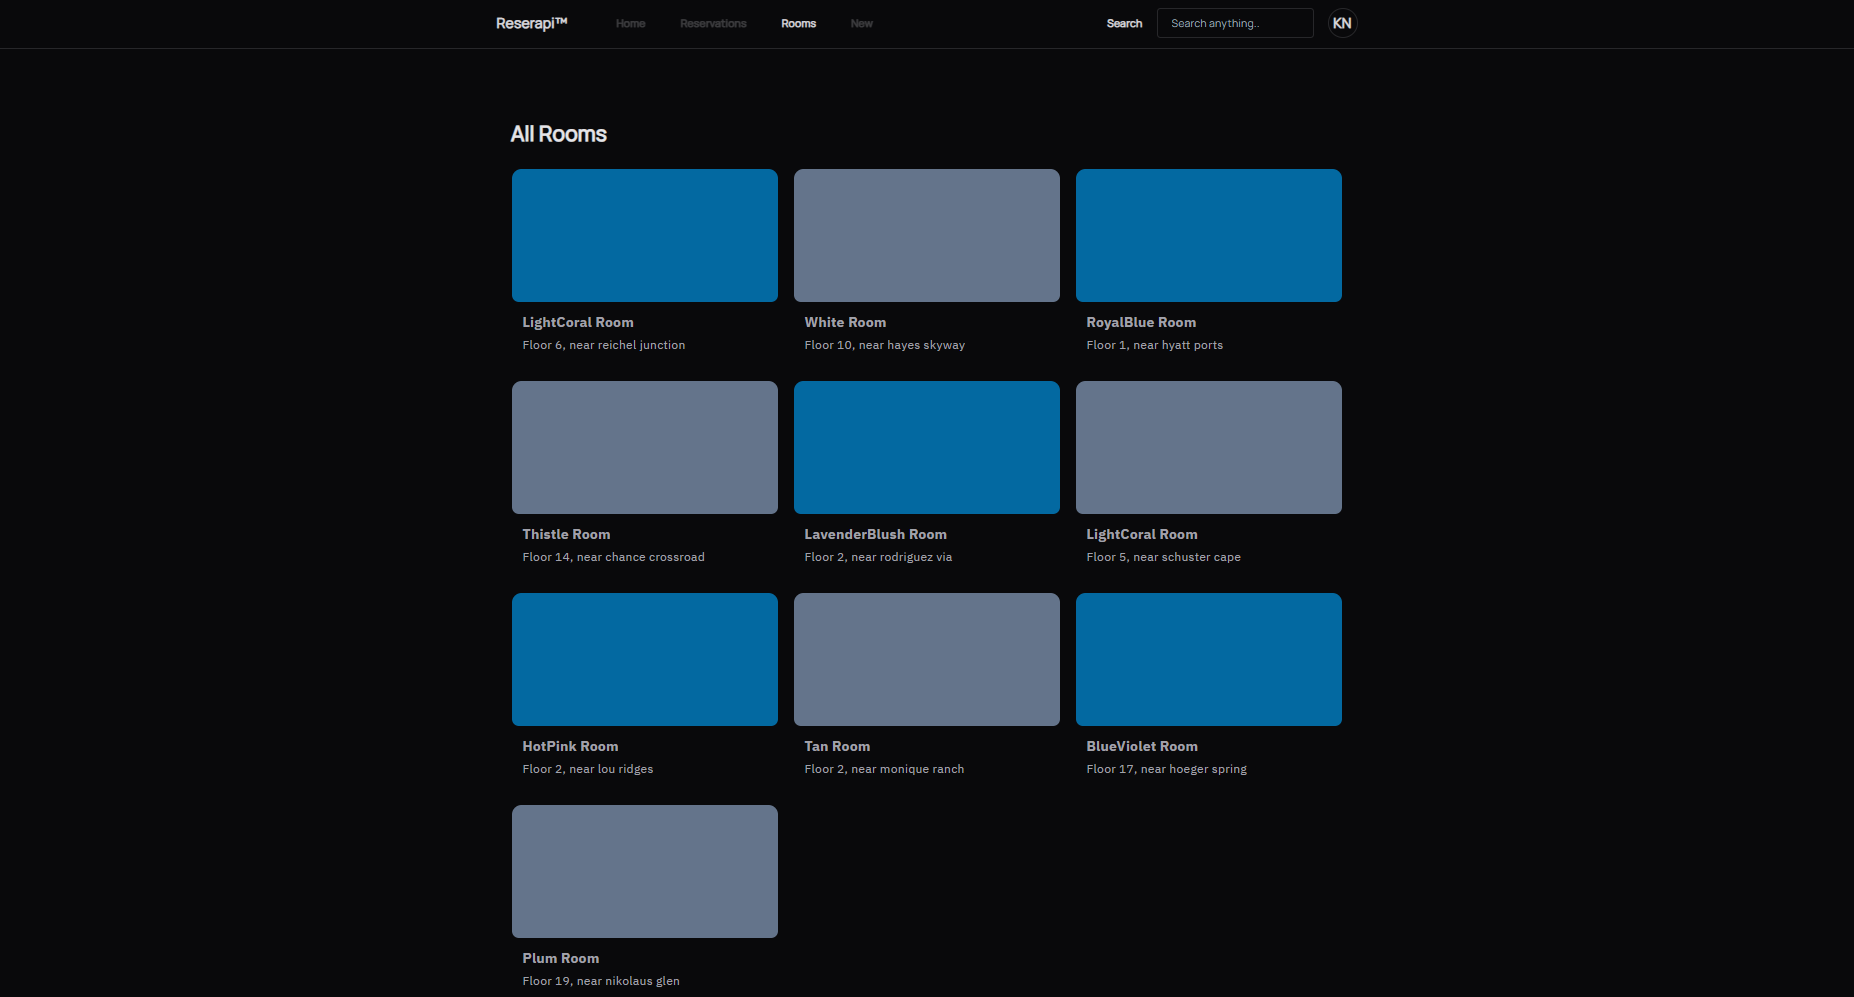Open the LavenderBlush Room image card

pyautogui.click(x=927, y=447)
